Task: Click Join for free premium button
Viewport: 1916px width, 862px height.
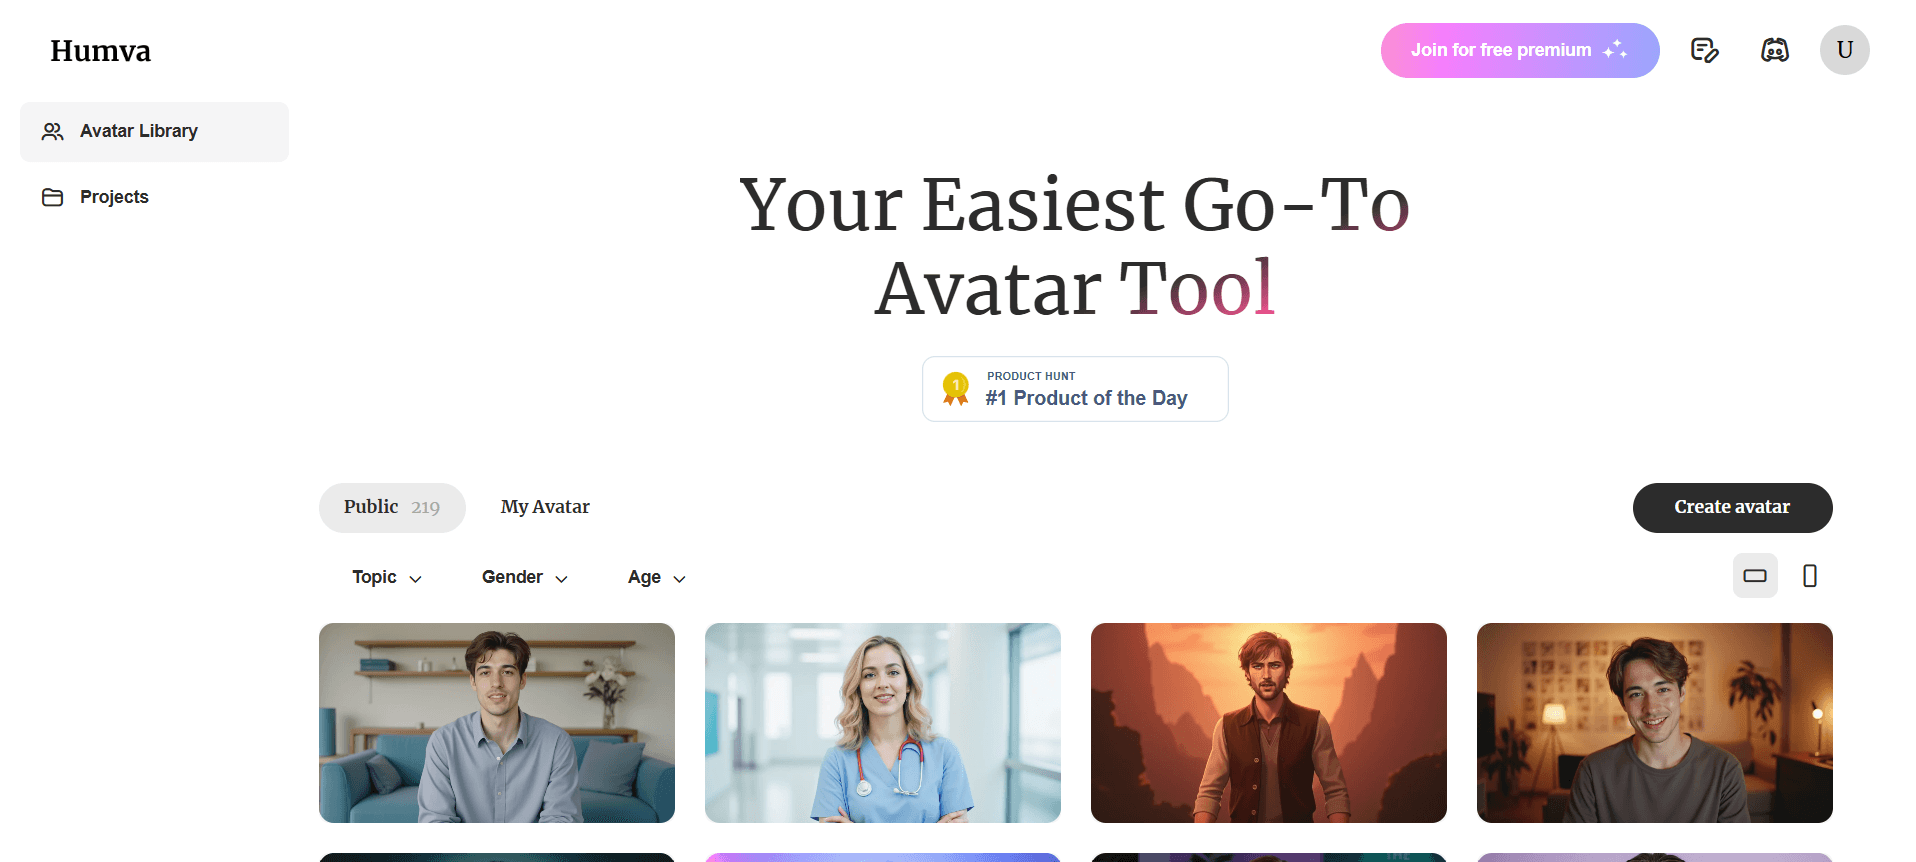Action: click(1520, 50)
